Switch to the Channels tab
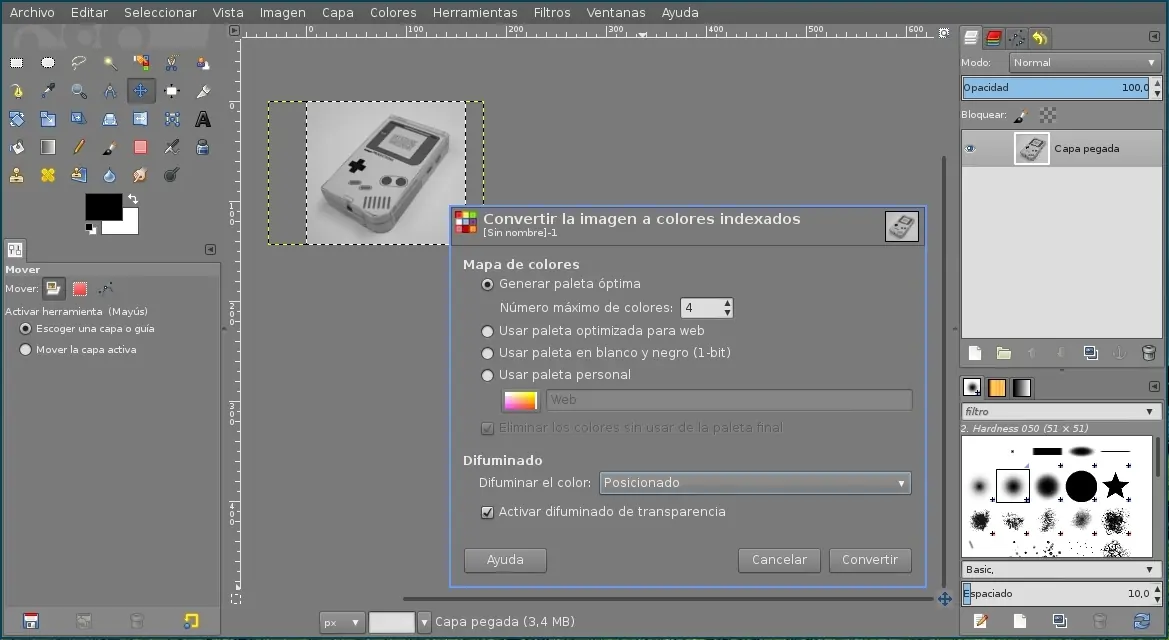 click(x=994, y=38)
